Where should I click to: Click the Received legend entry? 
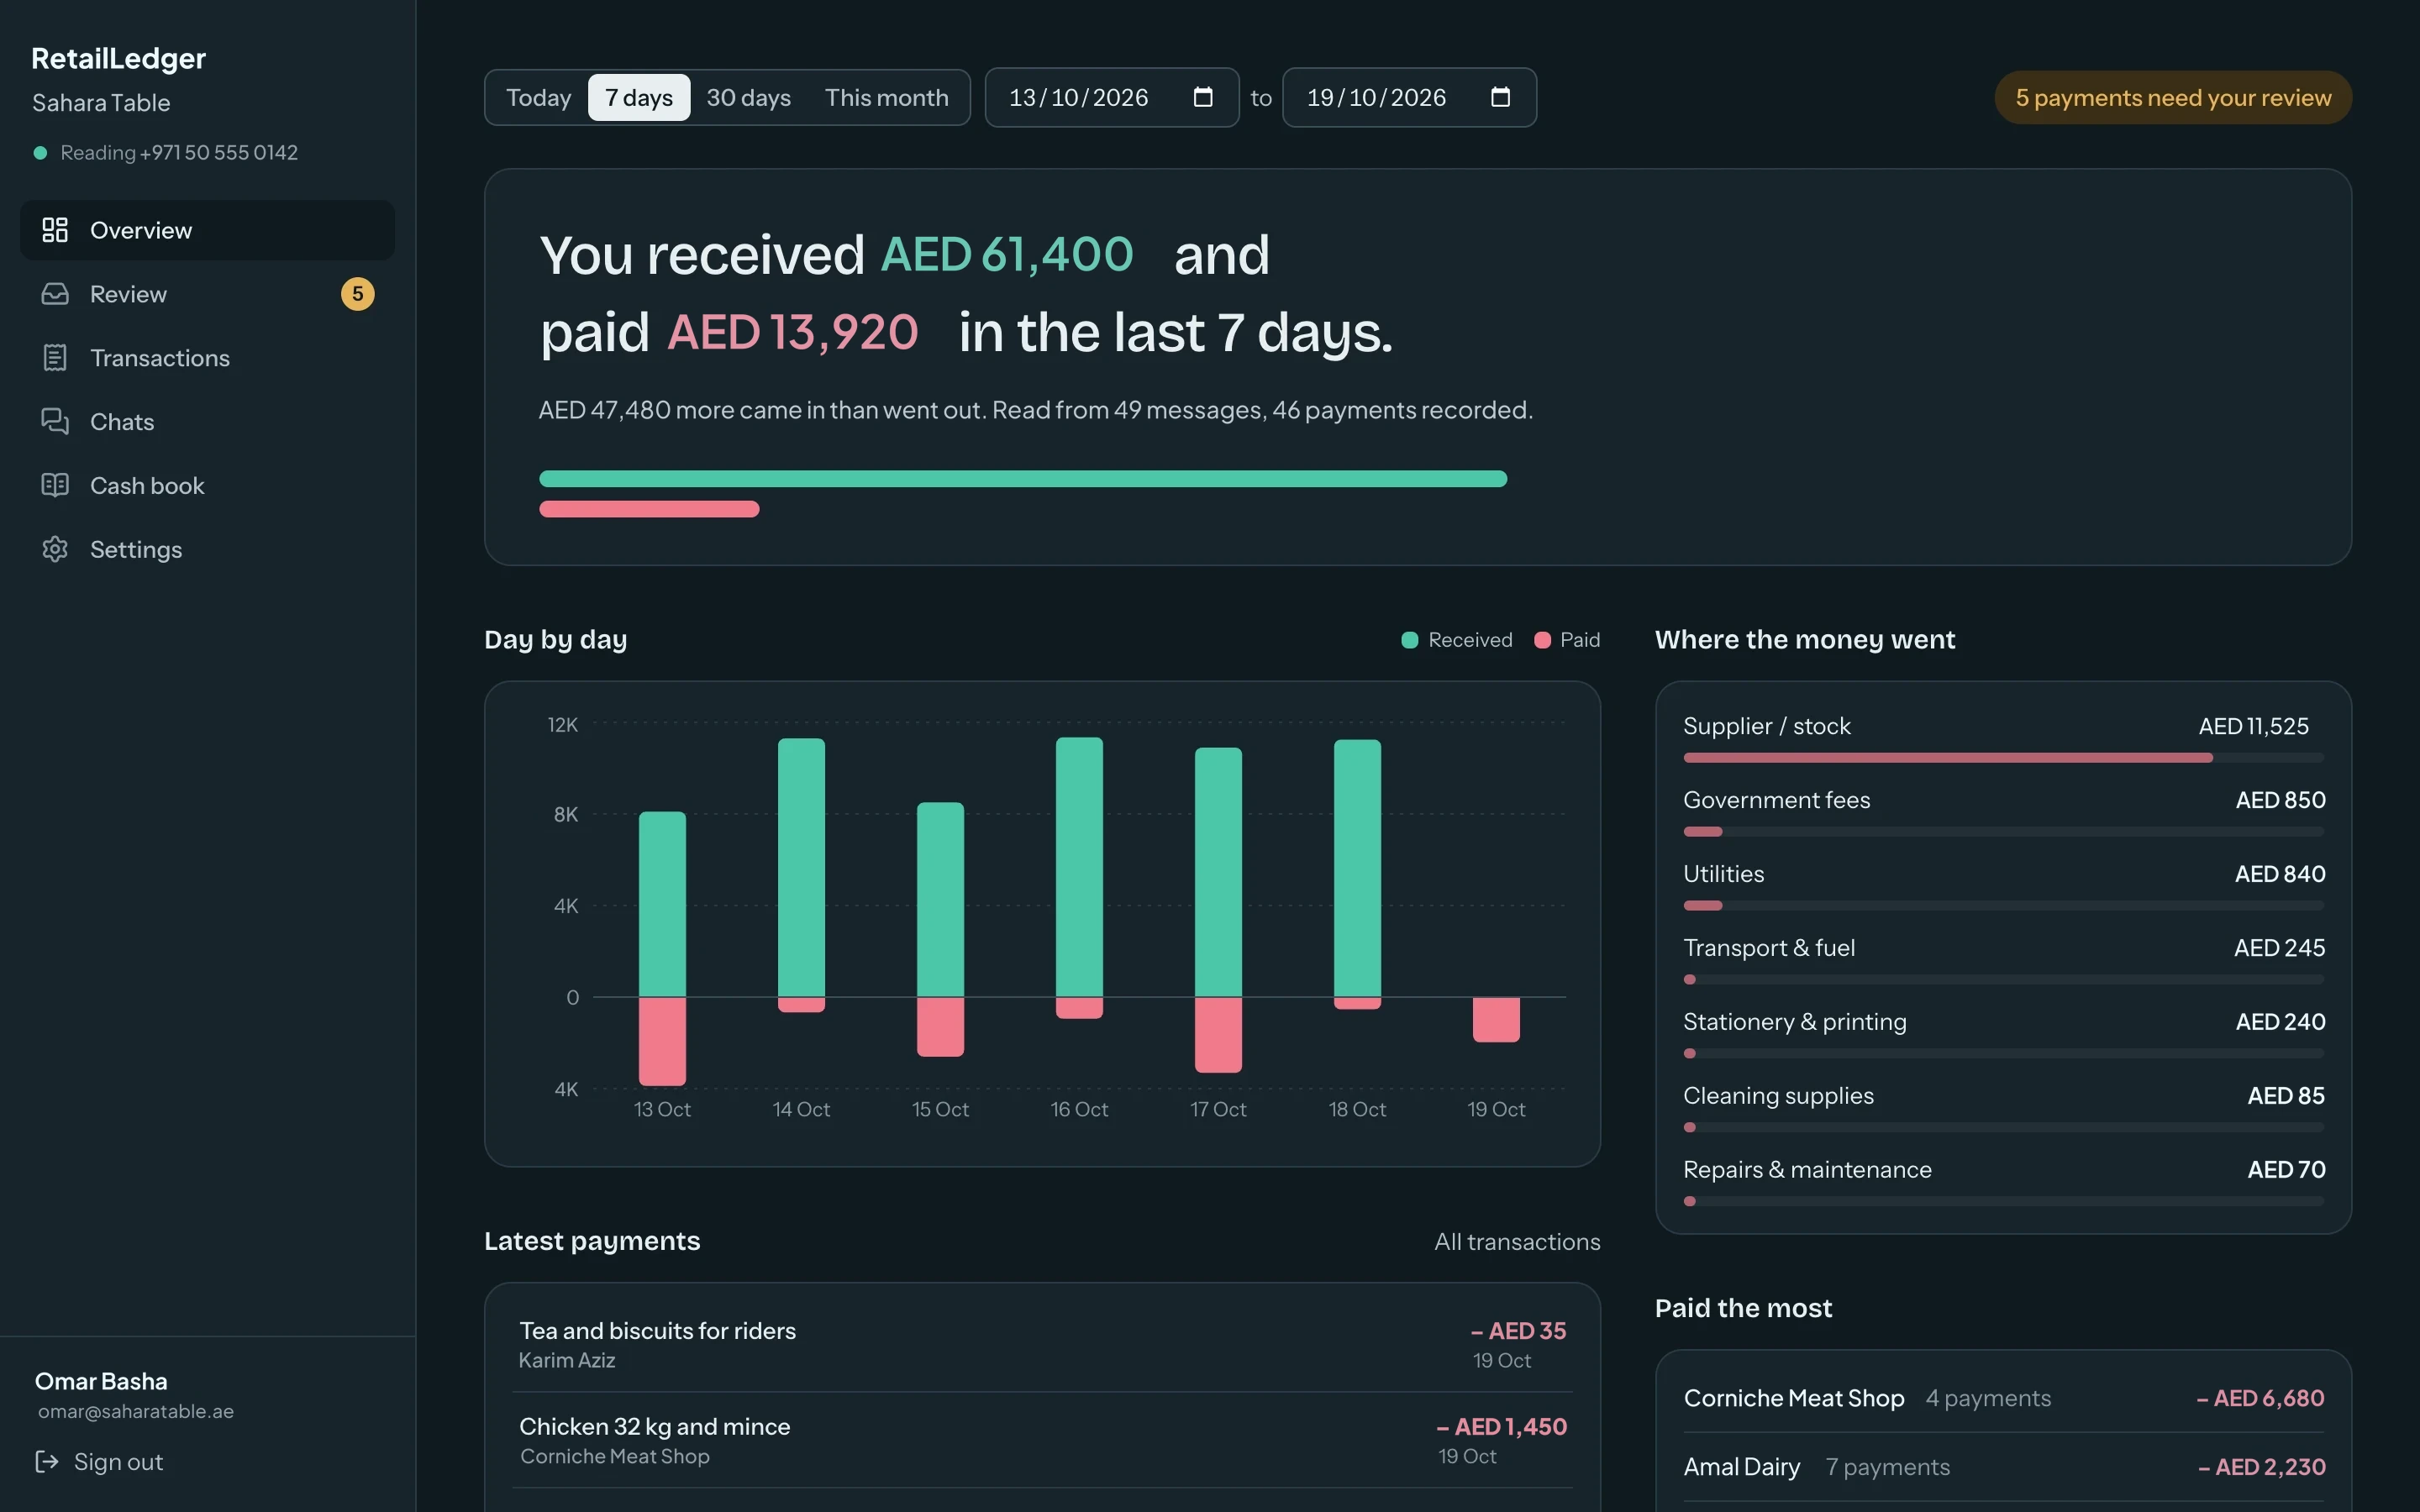tap(1457, 640)
